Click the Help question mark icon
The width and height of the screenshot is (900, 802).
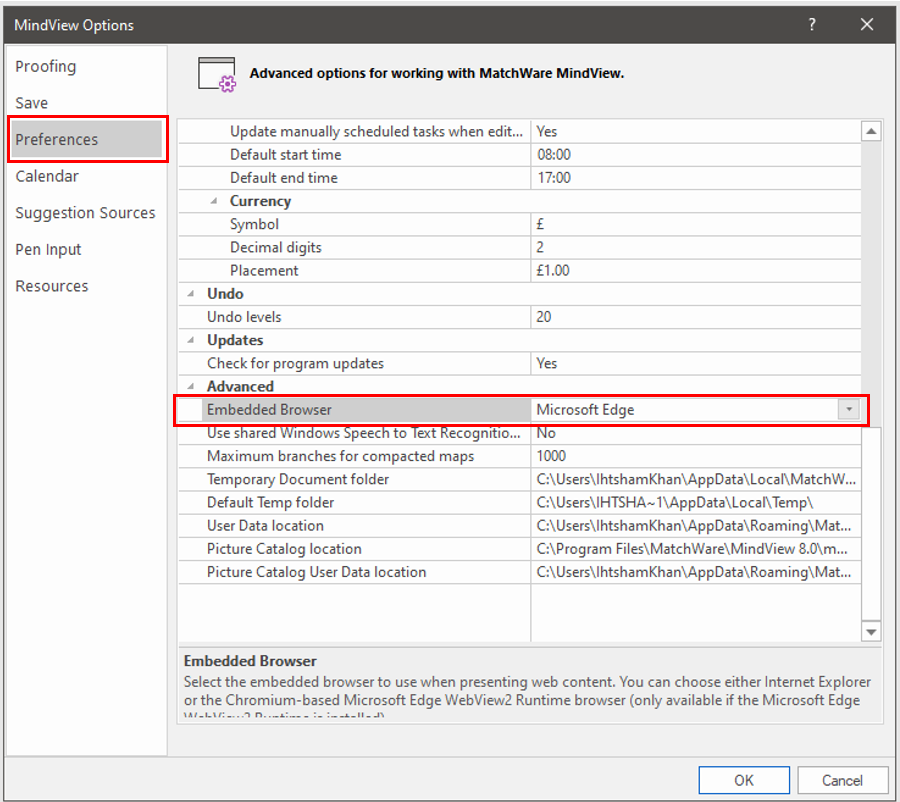[x=812, y=25]
